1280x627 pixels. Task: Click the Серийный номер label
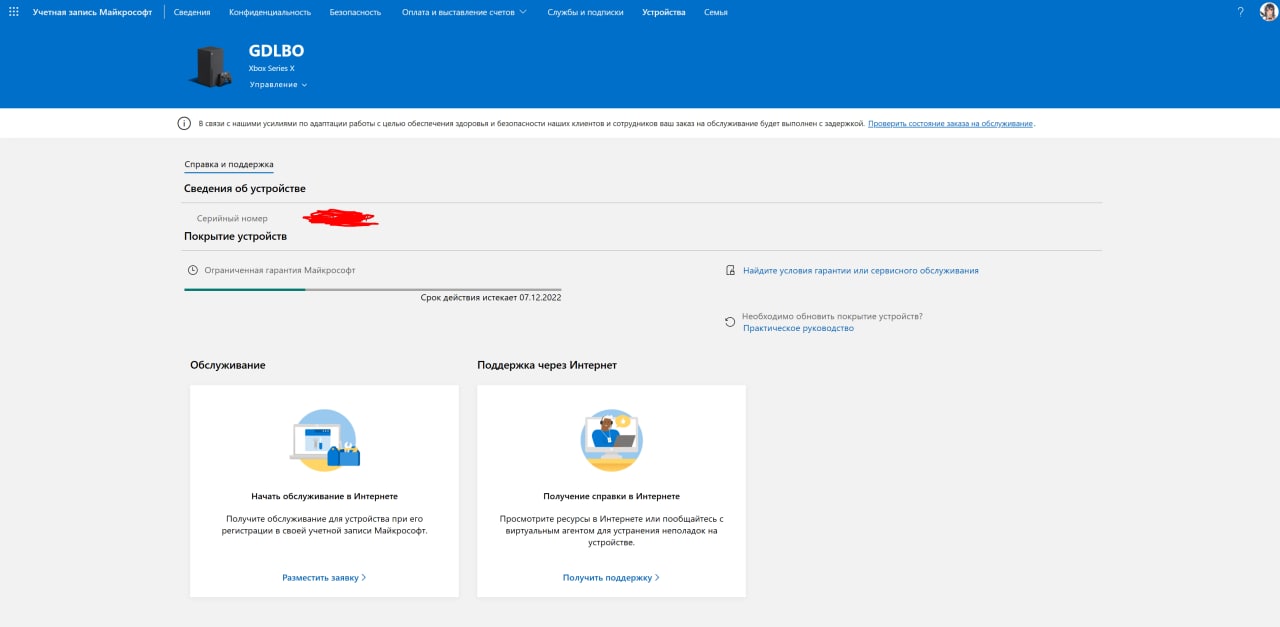(232, 218)
